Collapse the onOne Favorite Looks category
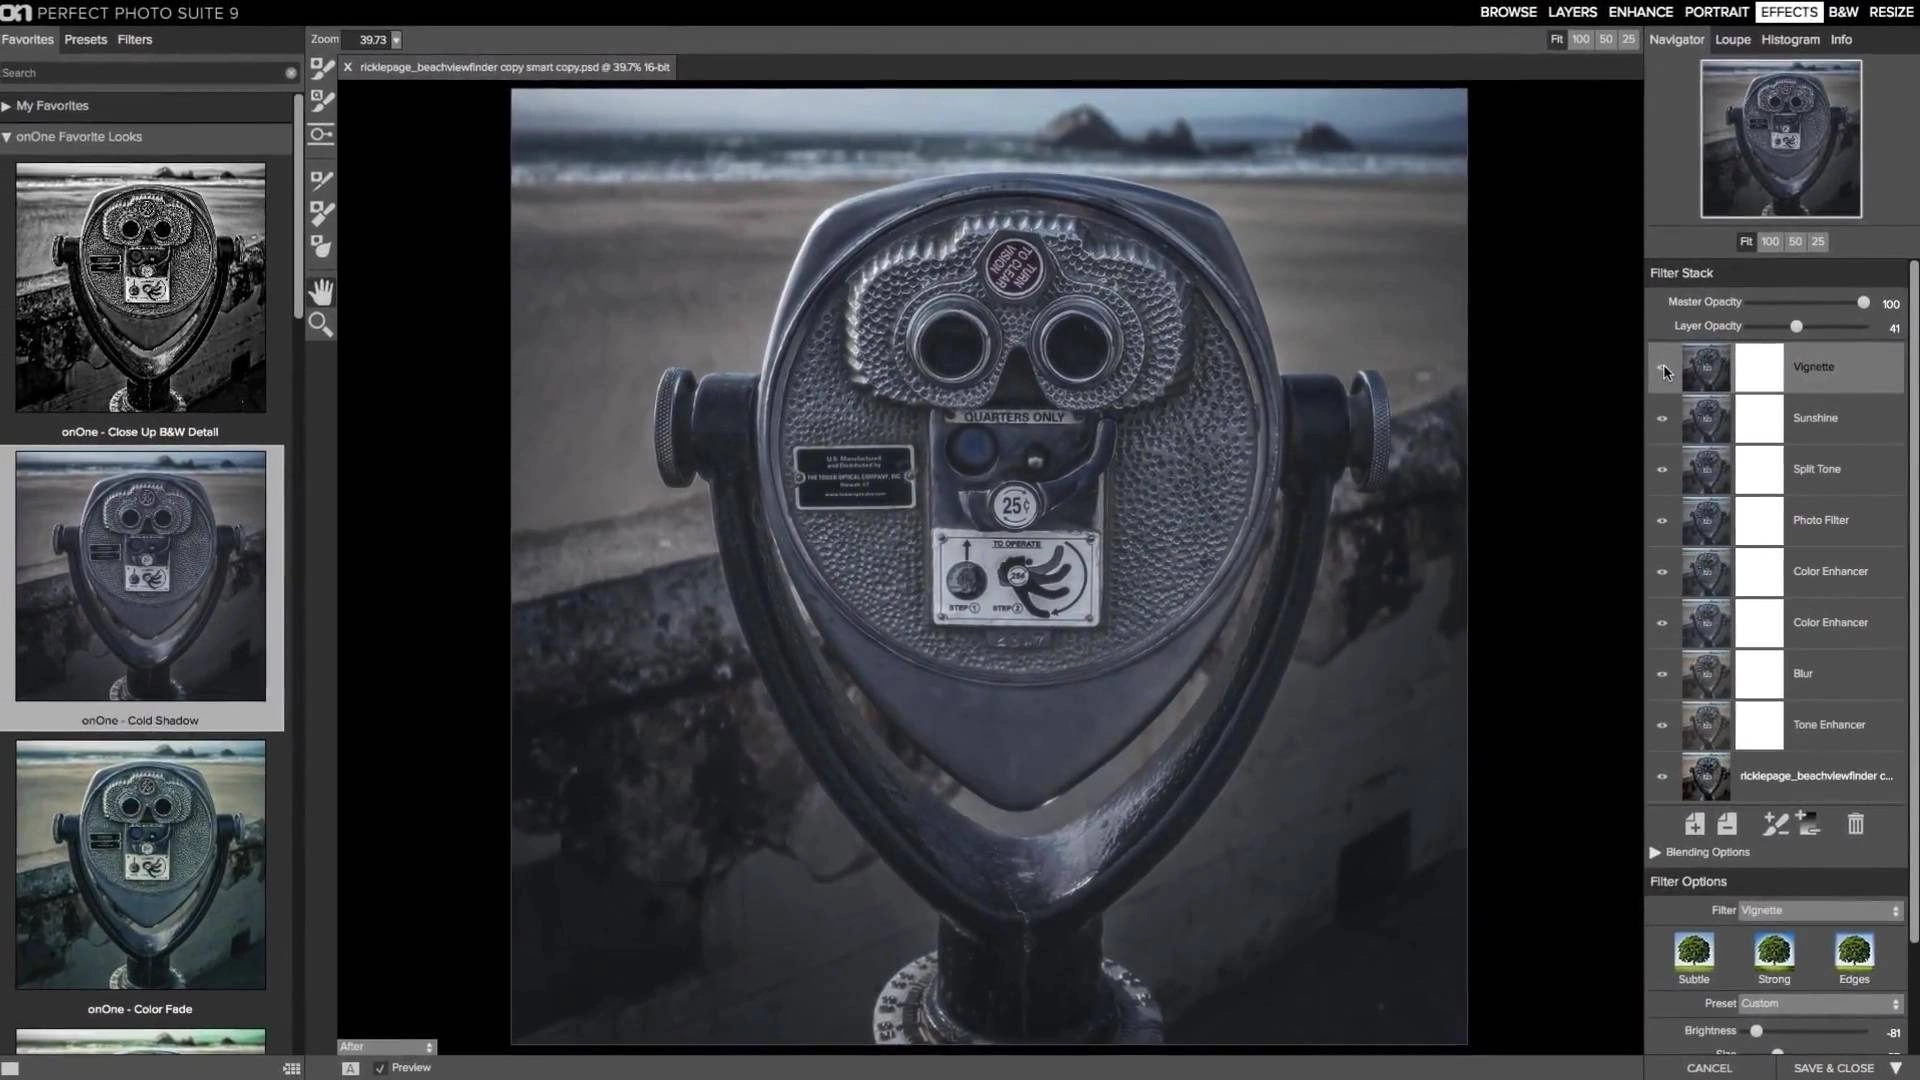Screen dimensions: 1920x1080 pos(6,137)
